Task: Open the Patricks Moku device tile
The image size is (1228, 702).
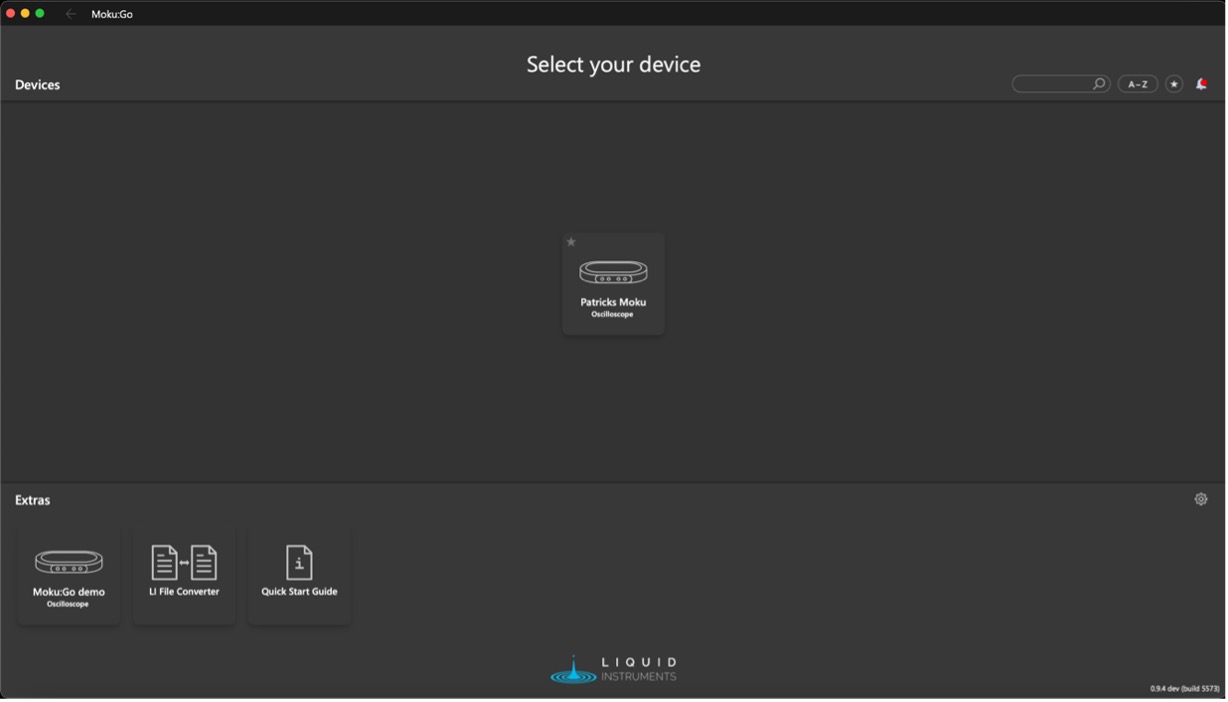Action: pos(613,285)
